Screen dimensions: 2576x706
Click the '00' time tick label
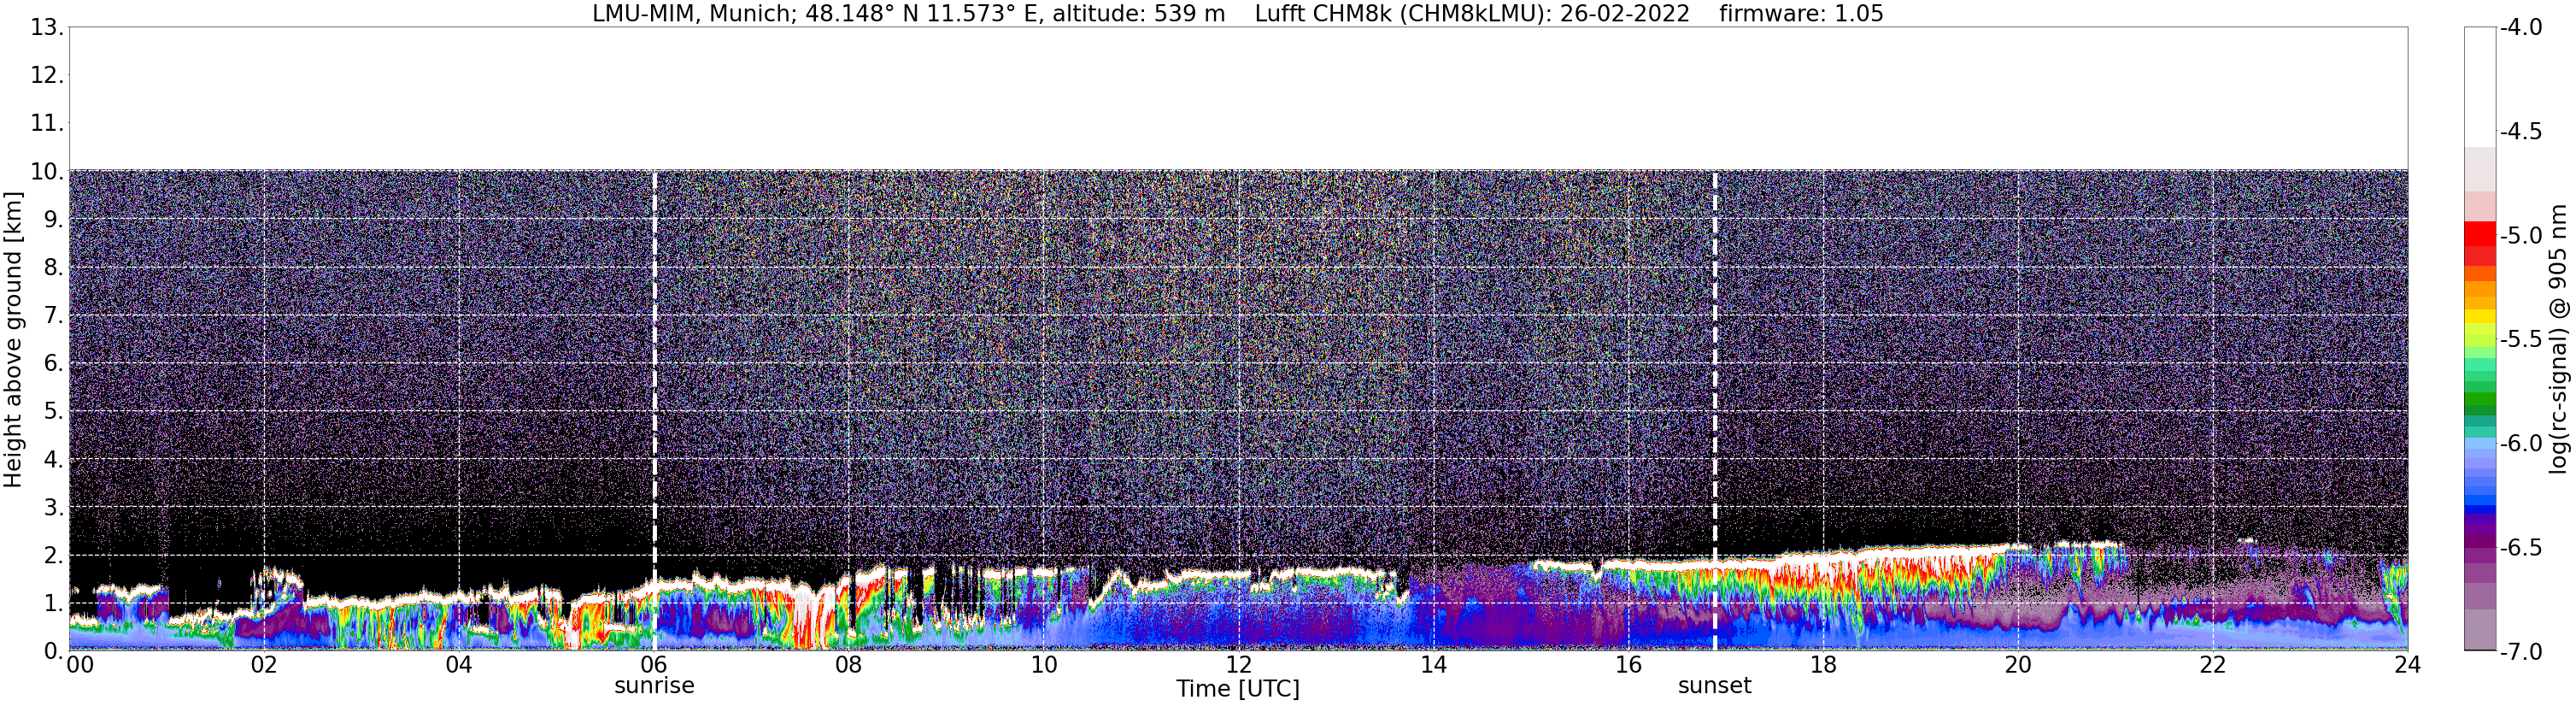(x=80, y=665)
